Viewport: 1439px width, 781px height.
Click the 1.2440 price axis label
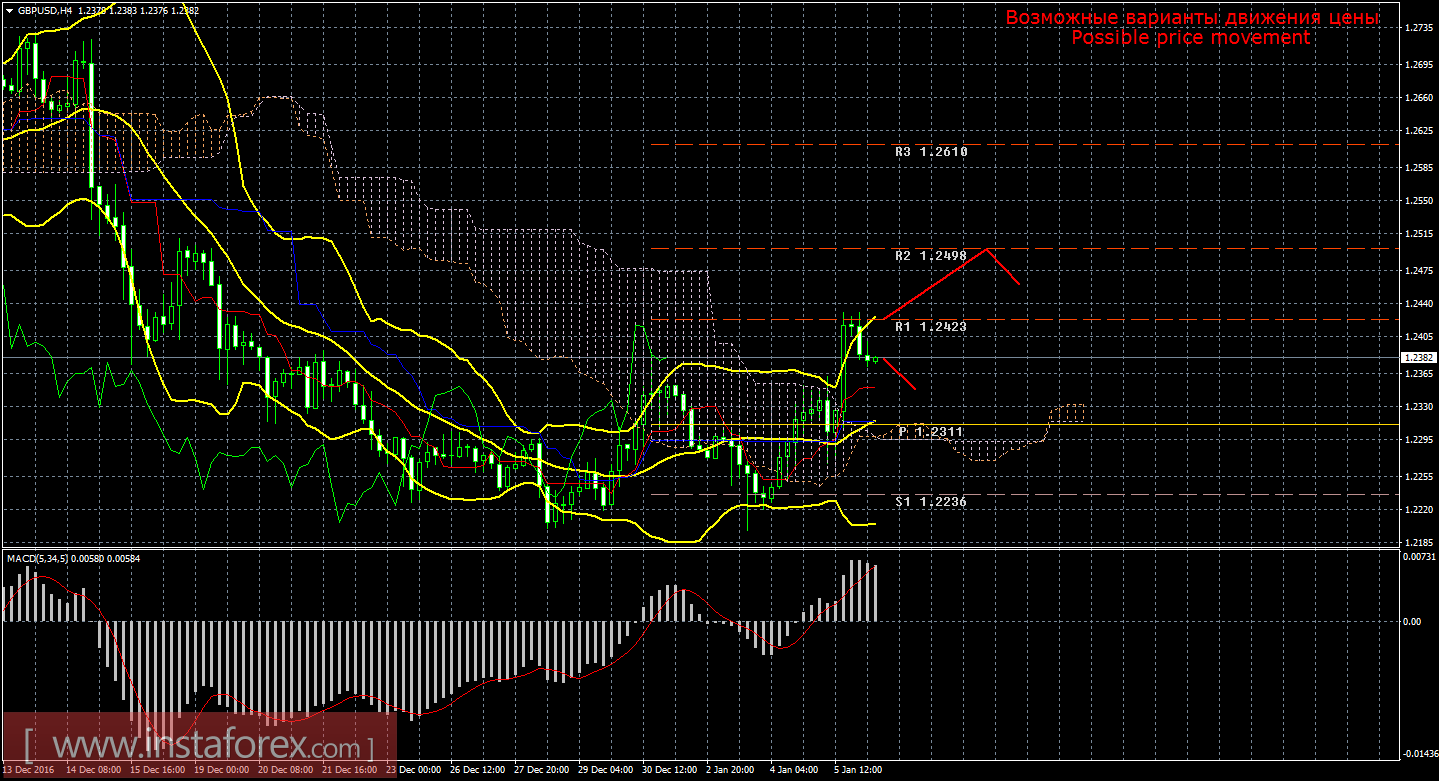tap(1419, 304)
